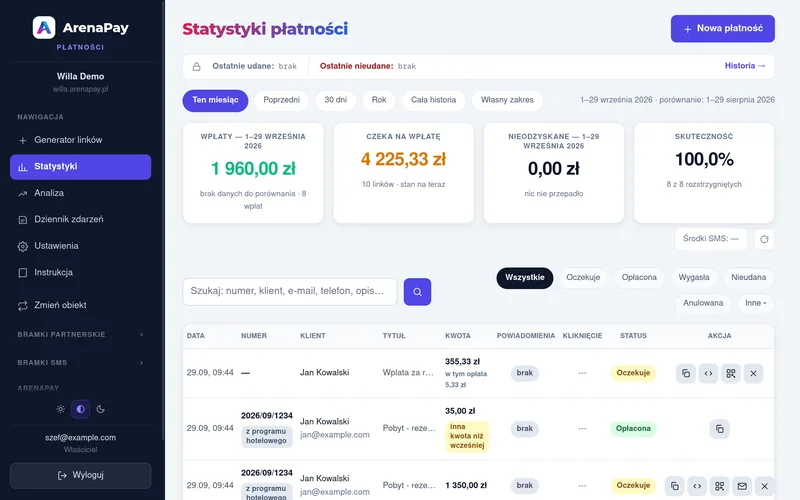Image resolution: width=800 pixels, height=500 pixels.
Task: Copy link for the 35,00 zł Opłacona row
Action: point(719,429)
